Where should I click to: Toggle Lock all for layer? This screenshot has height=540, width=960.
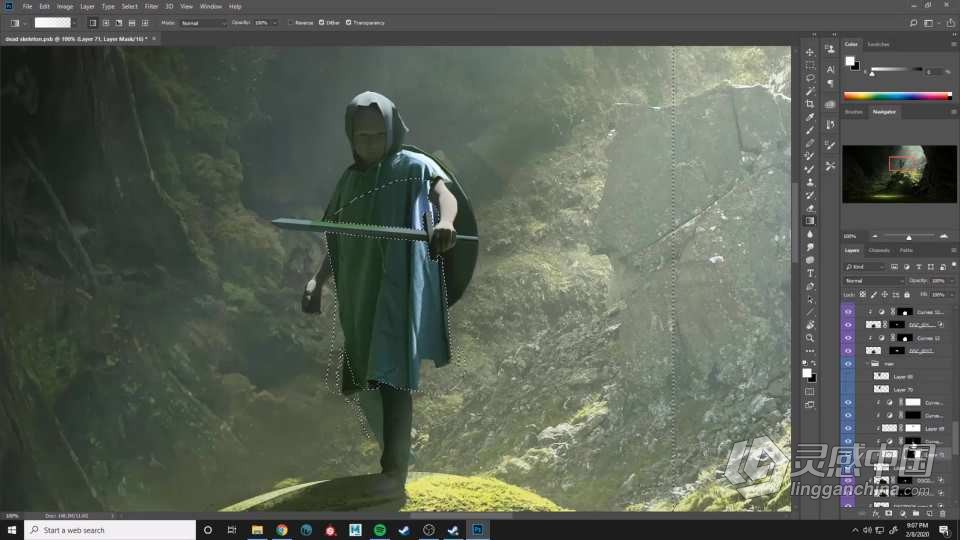pos(907,294)
